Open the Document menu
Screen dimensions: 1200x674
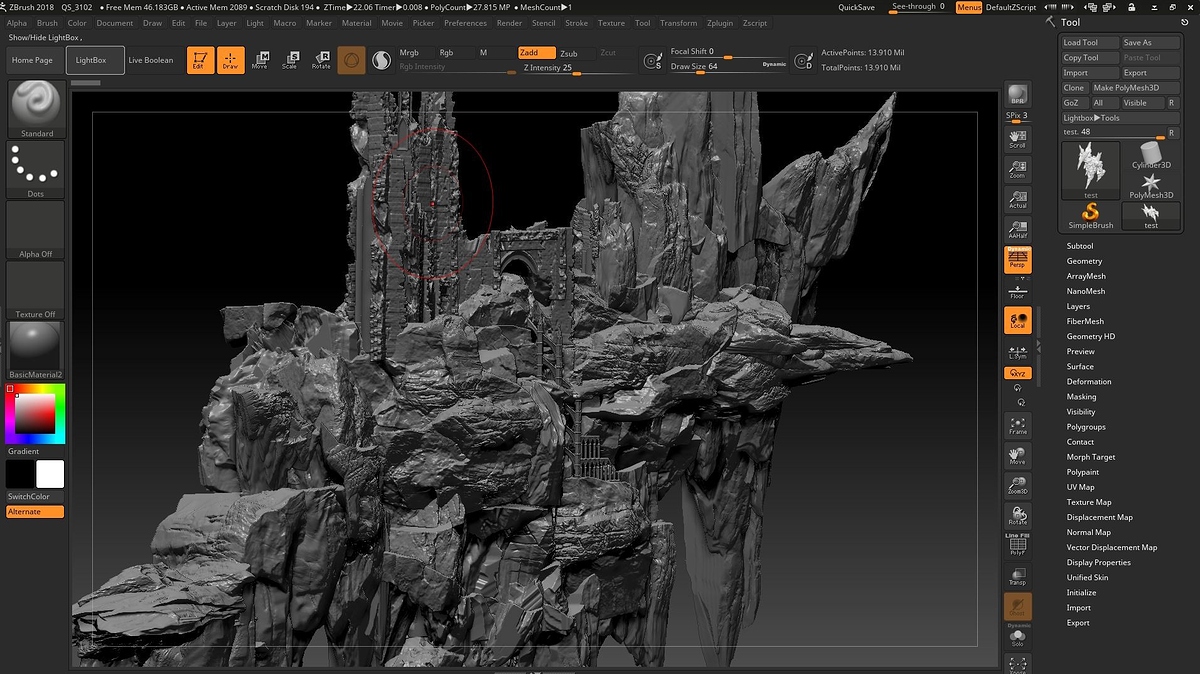click(115, 23)
